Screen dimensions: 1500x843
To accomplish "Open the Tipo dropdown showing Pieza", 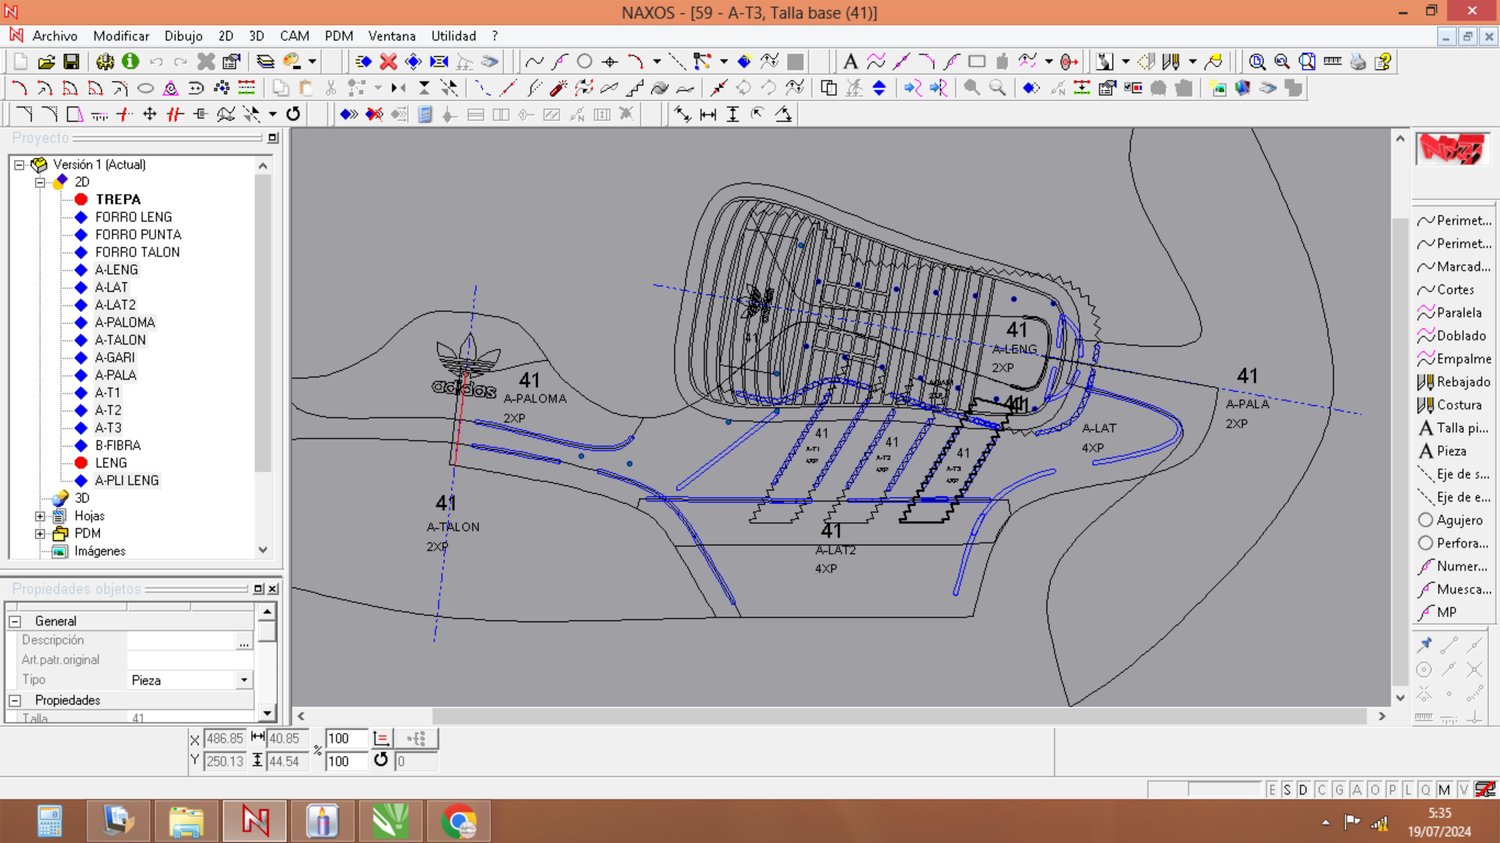I will (x=244, y=680).
